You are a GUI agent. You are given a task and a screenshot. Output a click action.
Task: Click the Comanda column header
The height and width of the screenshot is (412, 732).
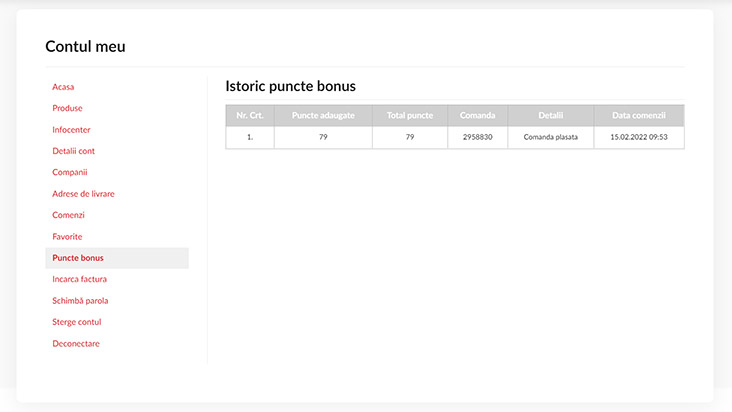478,116
